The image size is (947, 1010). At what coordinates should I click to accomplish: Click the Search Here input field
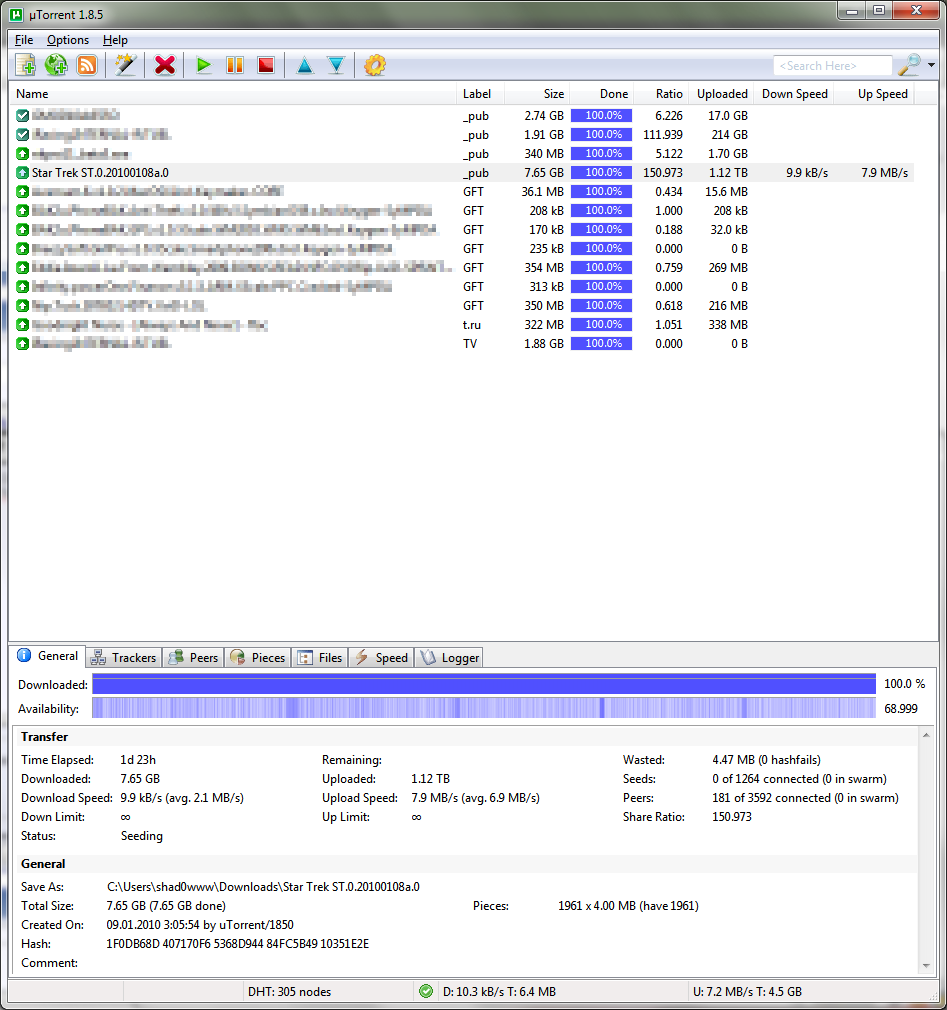tap(832, 66)
